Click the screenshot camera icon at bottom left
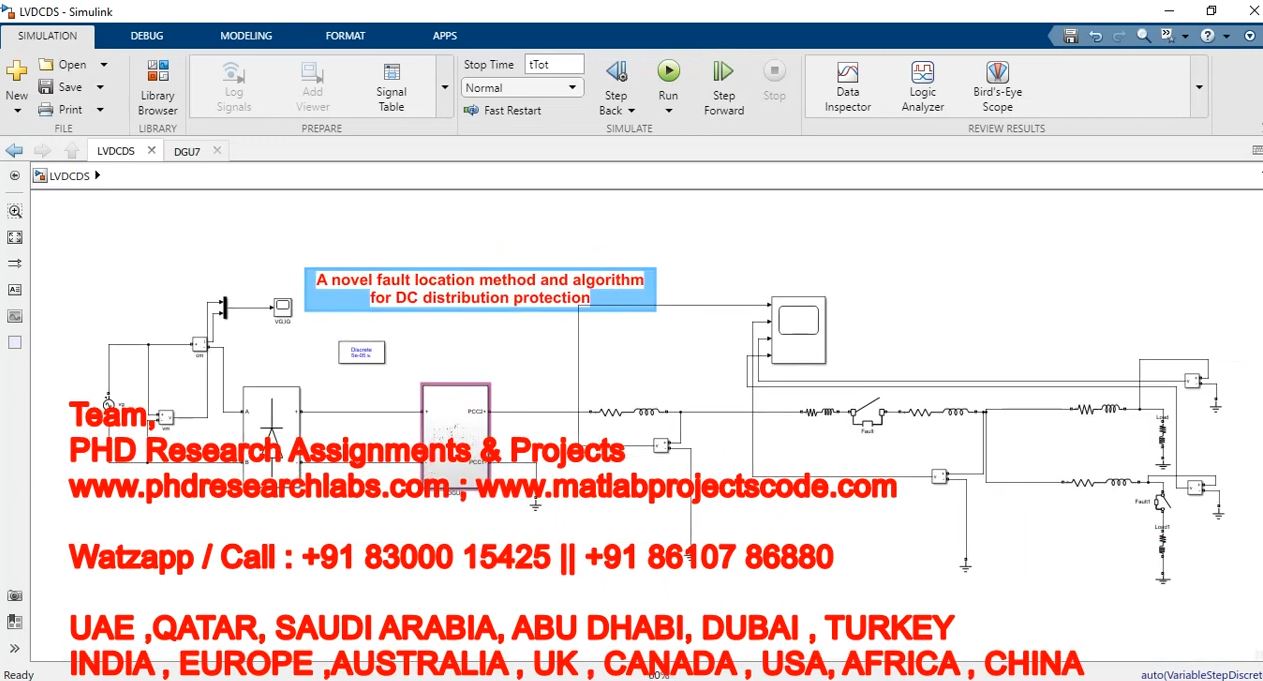Screen dimensions: 1263x681 (15, 596)
